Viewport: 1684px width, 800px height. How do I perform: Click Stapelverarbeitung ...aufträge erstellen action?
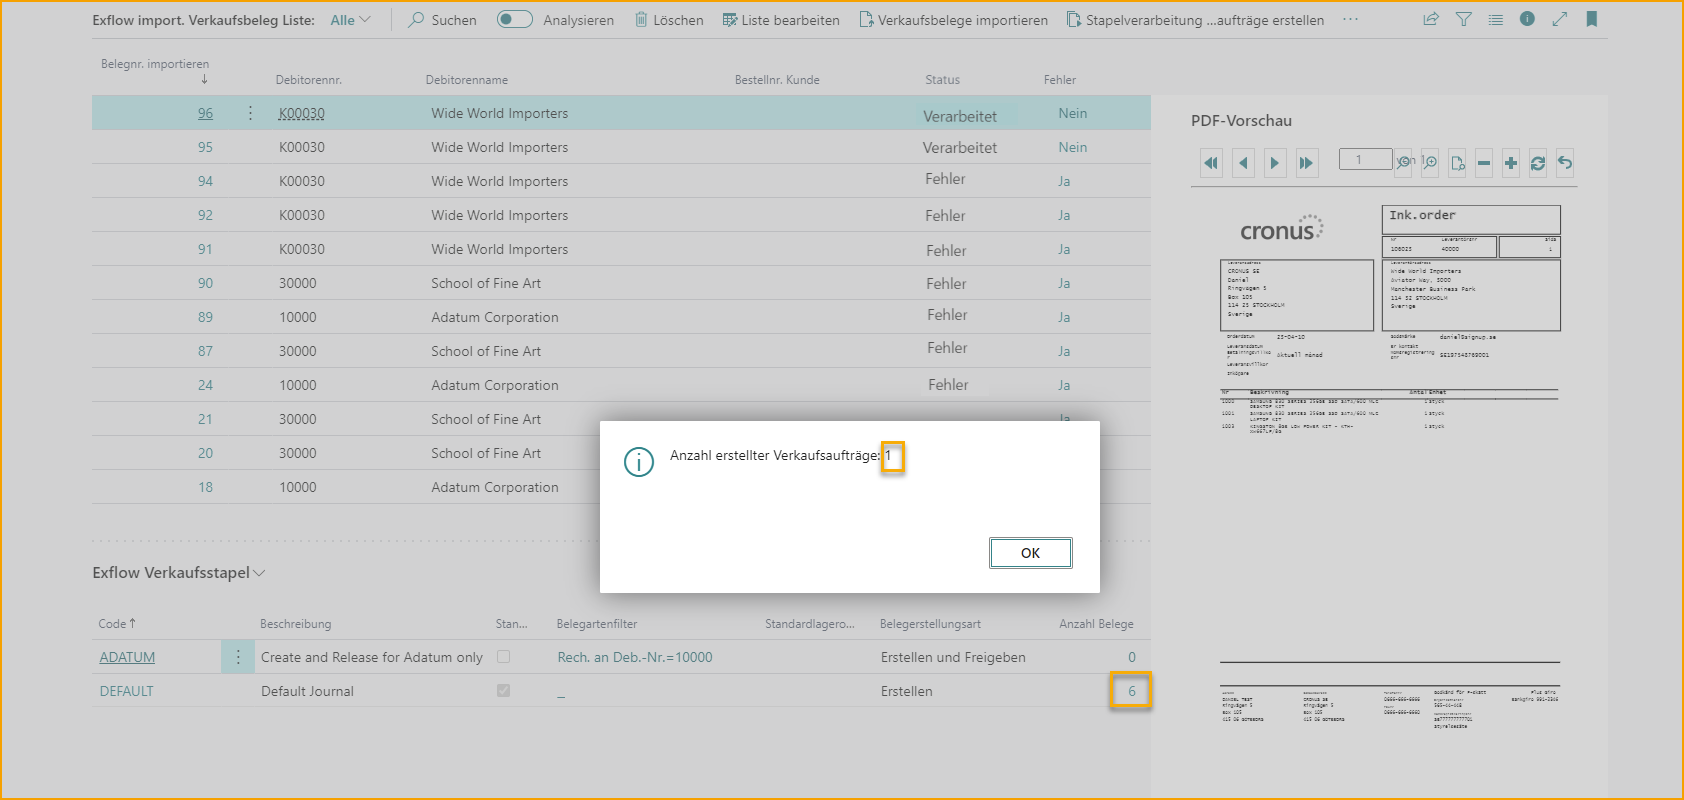[1195, 20]
